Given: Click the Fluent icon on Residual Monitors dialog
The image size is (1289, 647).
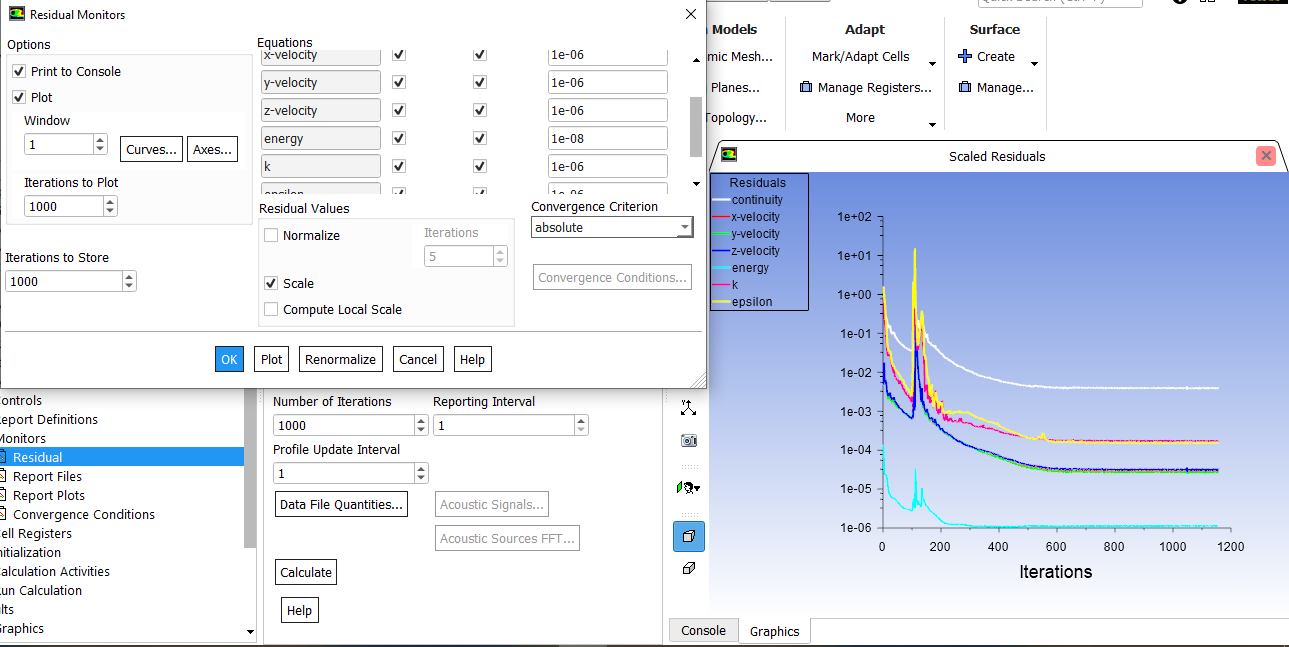Looking at the screenshot, I should point(19,14).
